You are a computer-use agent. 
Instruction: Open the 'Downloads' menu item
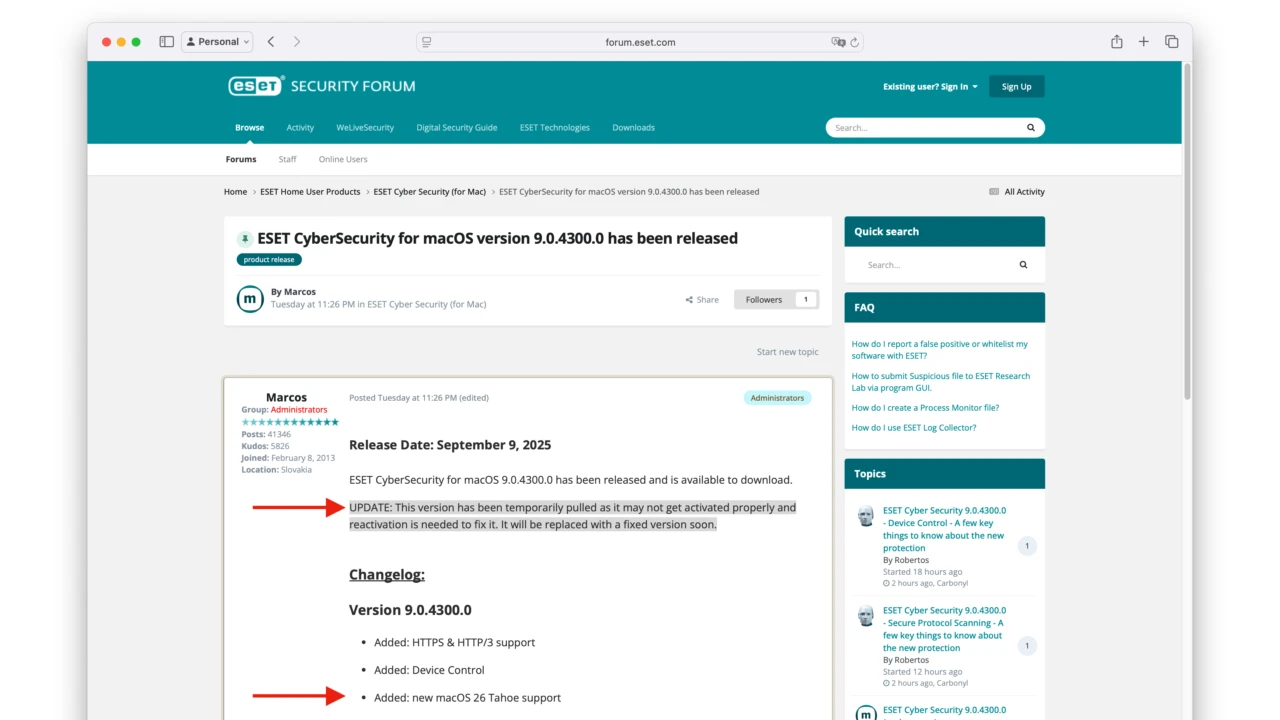point(633,127)
